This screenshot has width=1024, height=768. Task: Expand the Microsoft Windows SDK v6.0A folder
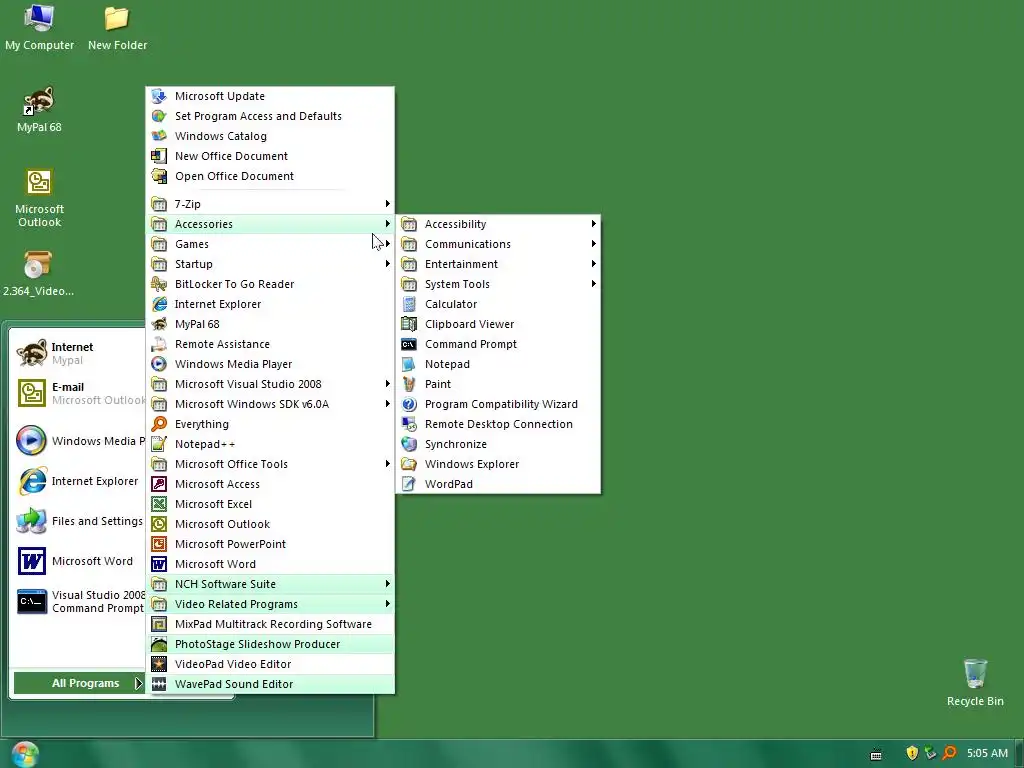tap(270, 404)
